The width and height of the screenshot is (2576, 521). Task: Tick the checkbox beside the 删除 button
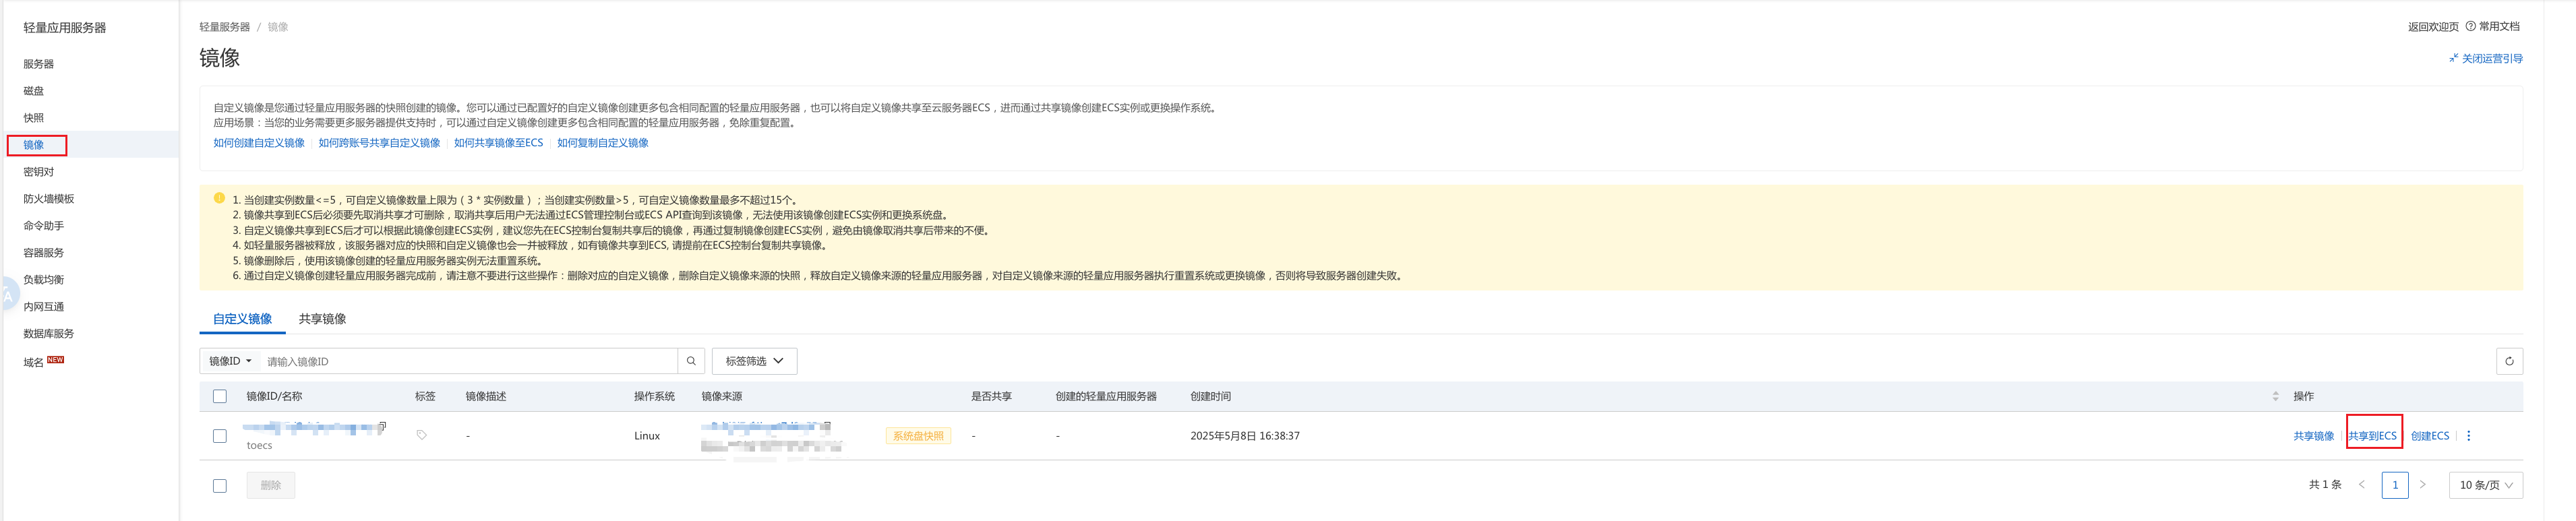(x=220, y=486)
